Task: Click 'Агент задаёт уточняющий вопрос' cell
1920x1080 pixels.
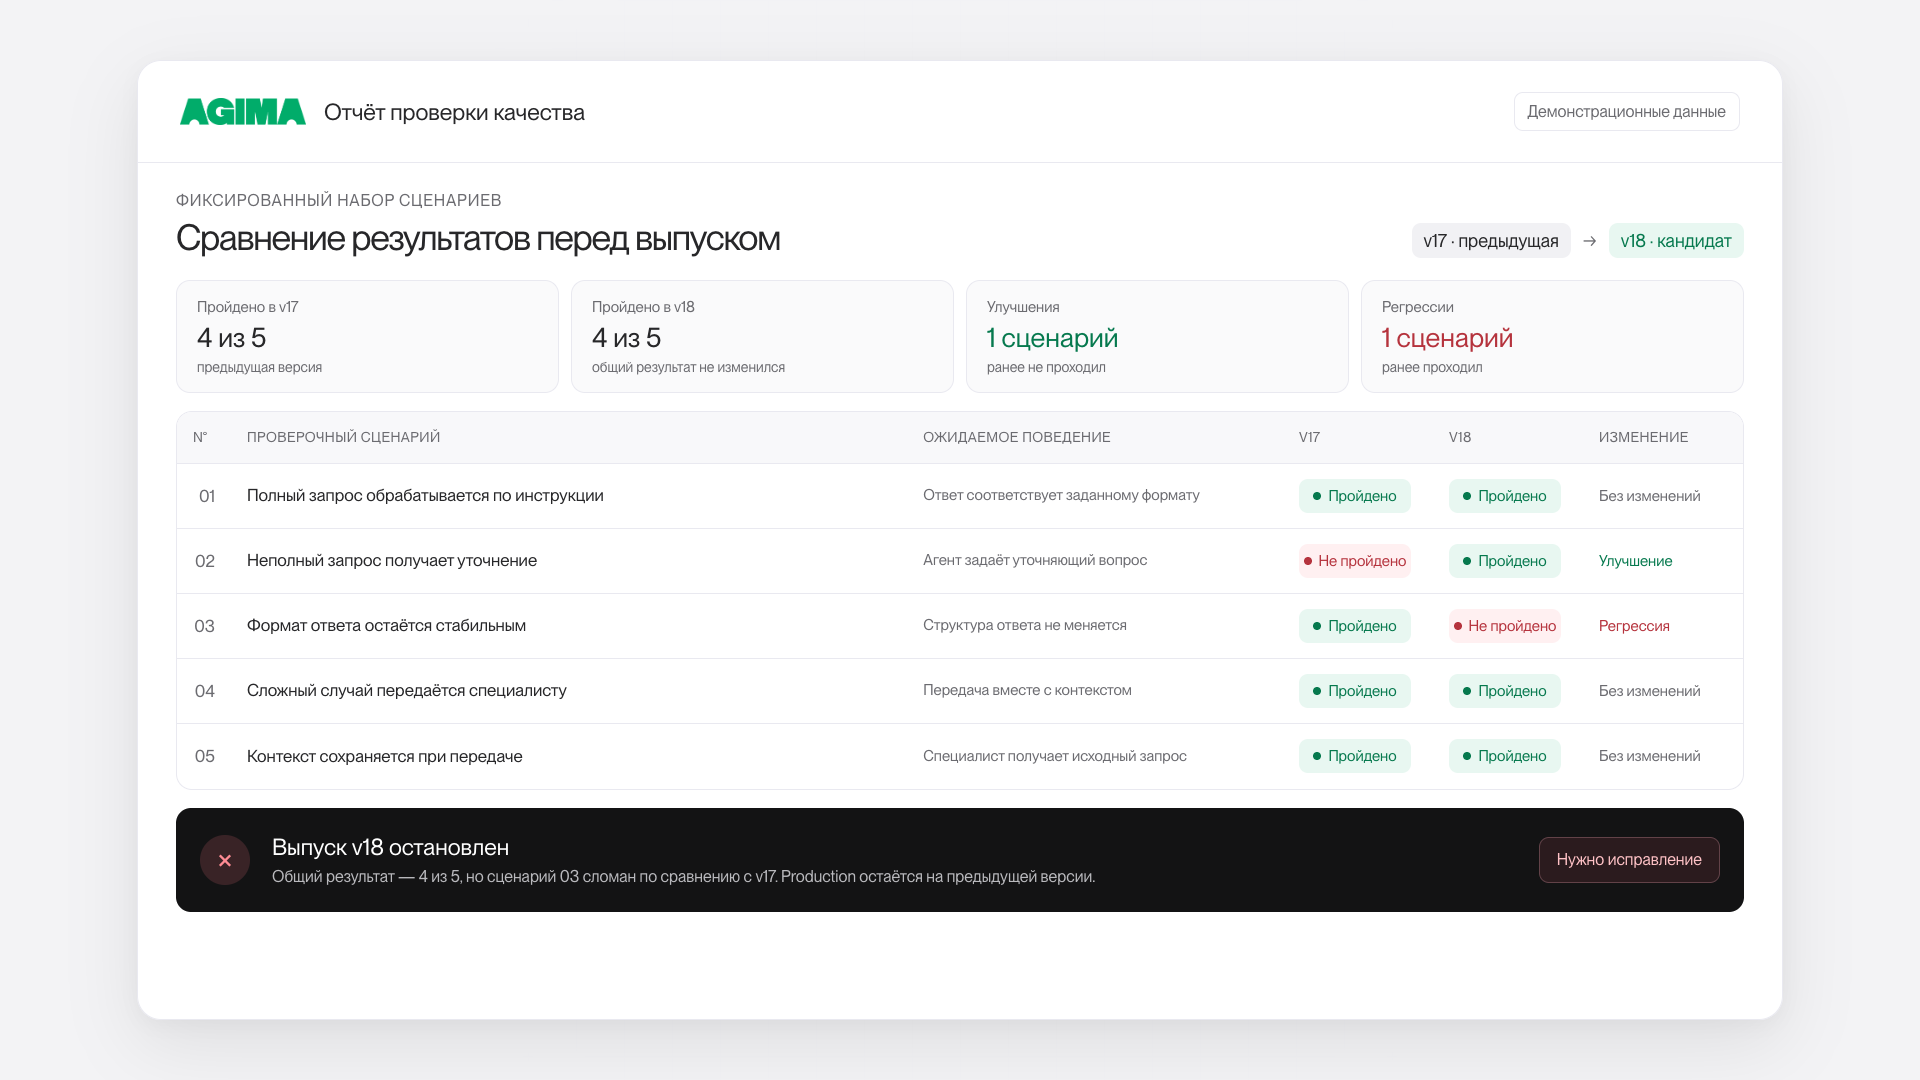Action: [1035, 560]
